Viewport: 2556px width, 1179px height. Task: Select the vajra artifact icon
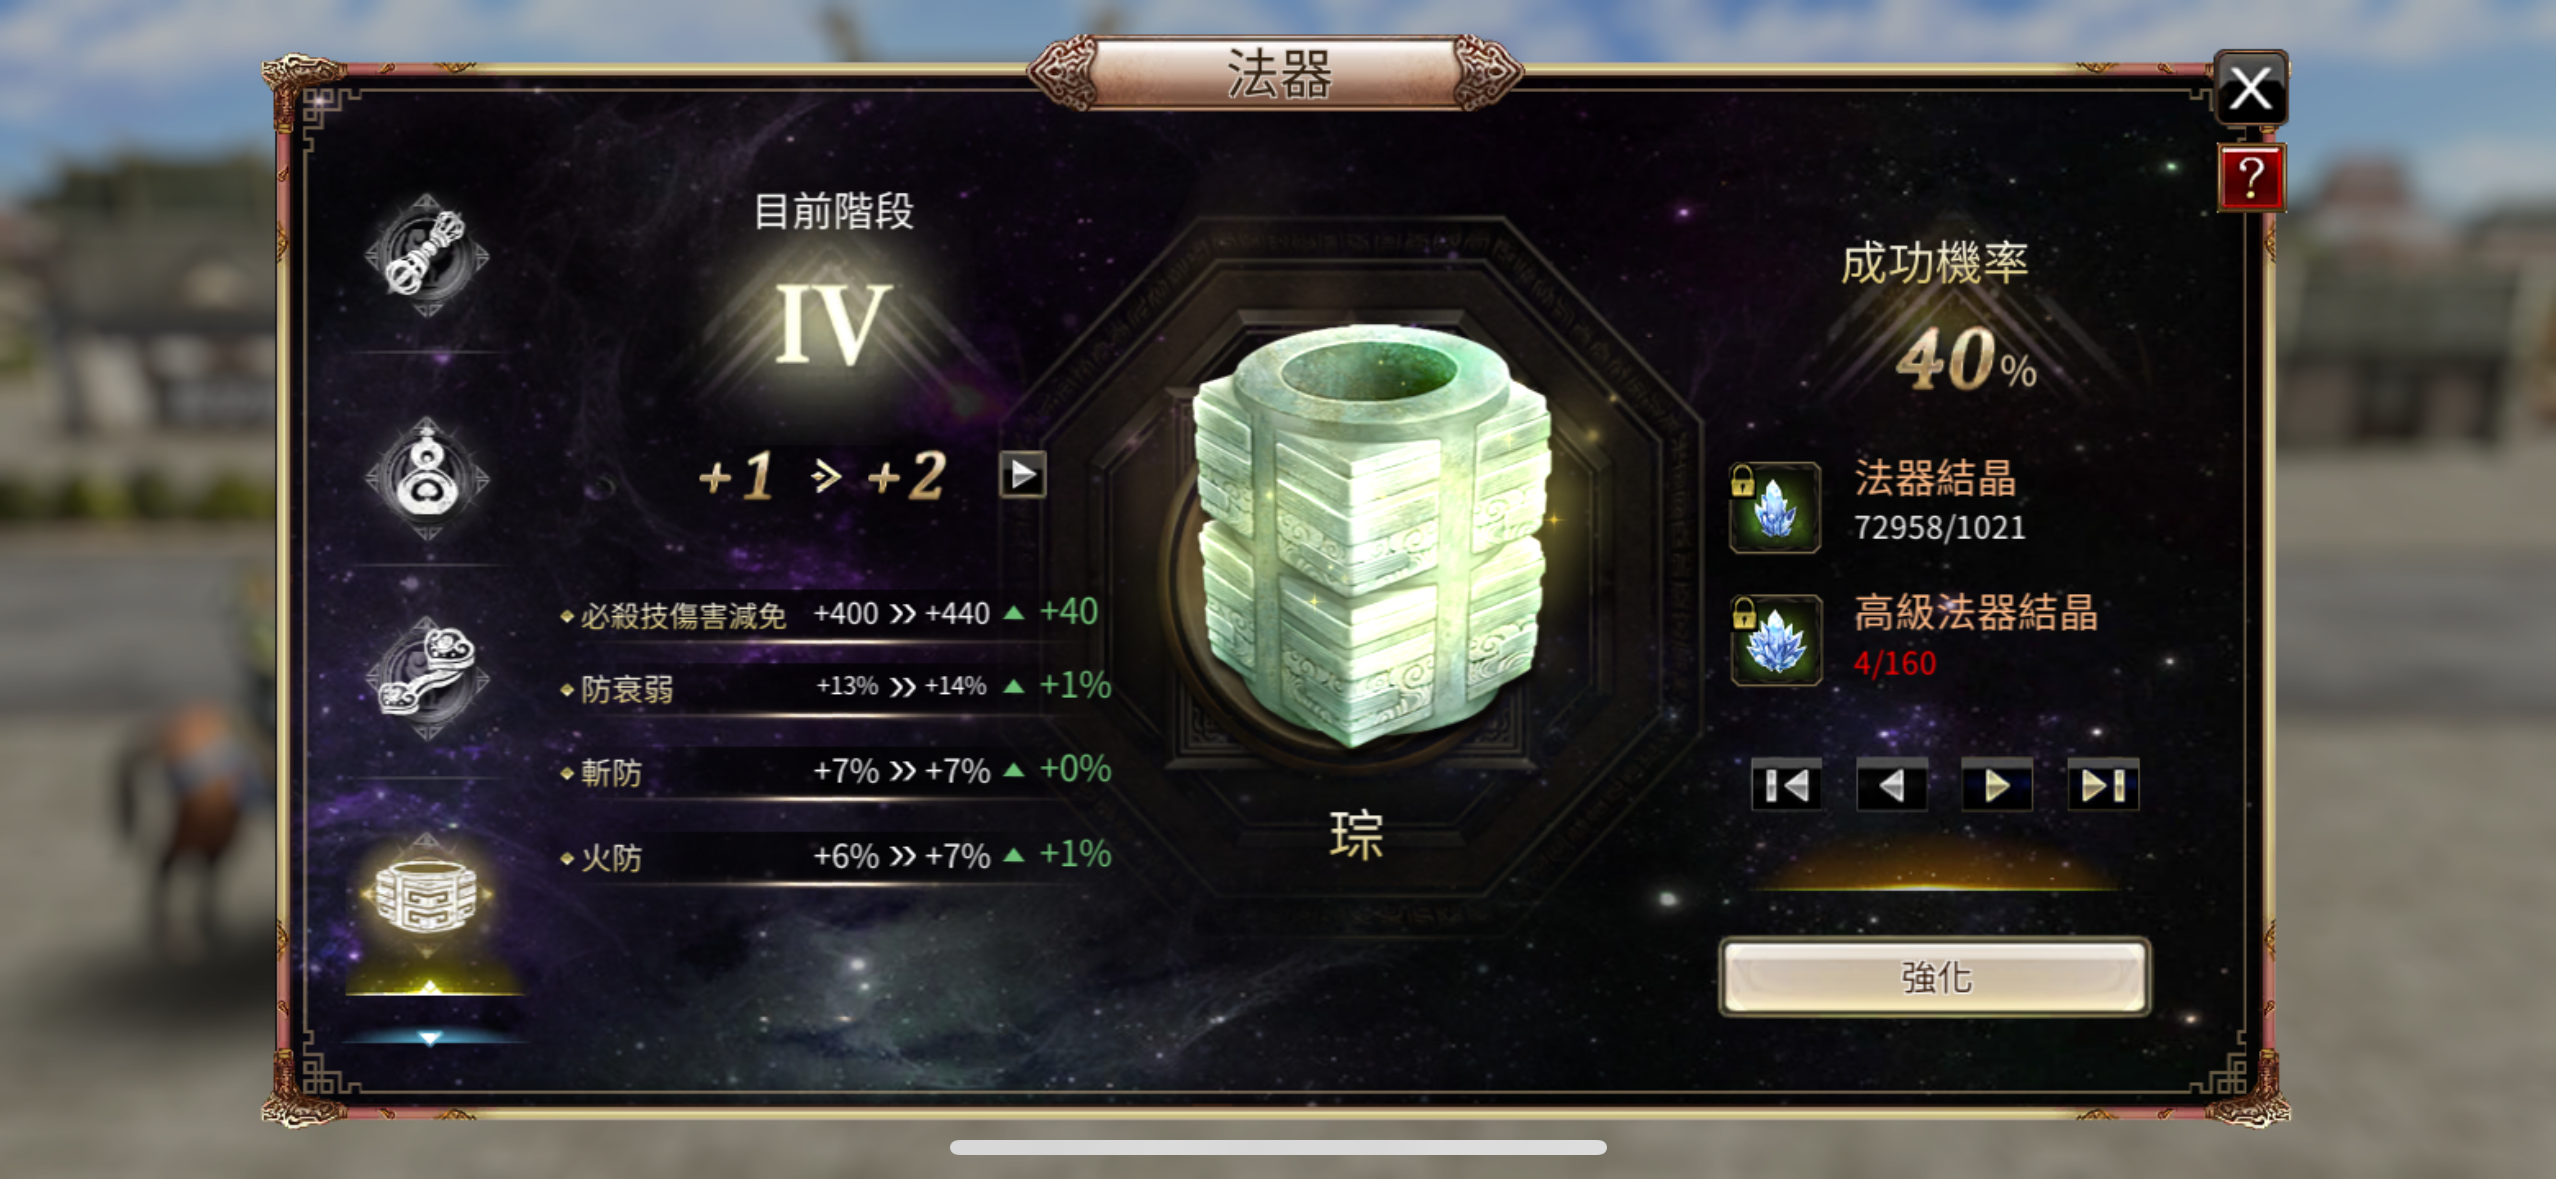click(x=427, y=256)
